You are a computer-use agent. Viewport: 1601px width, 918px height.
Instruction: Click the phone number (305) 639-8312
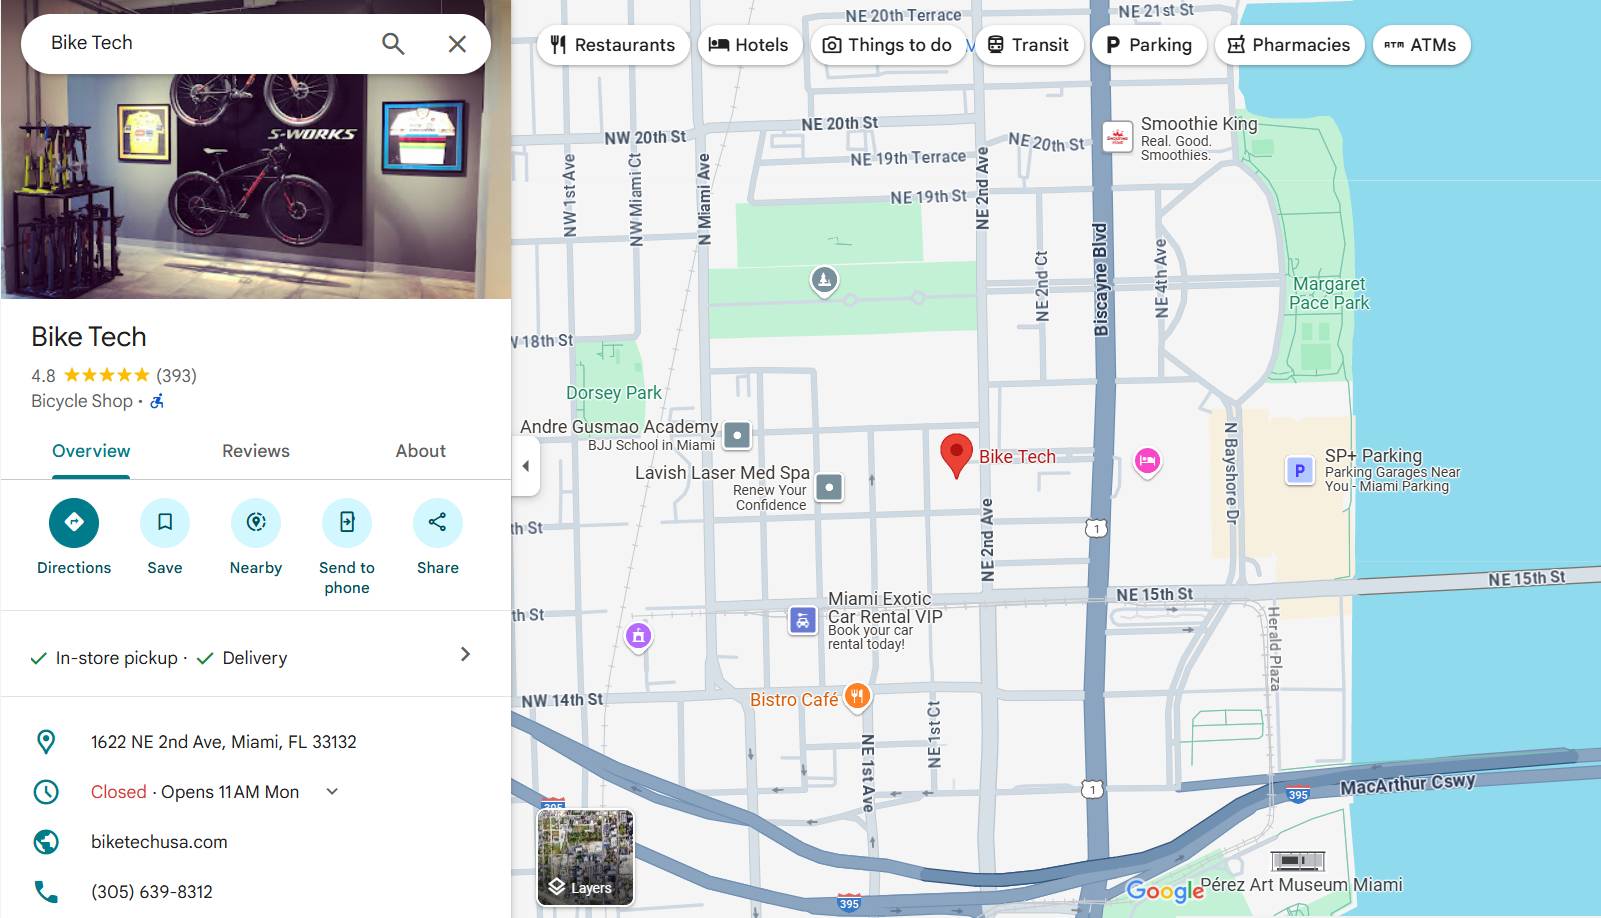pyautogui.click(x=152, y=892)
